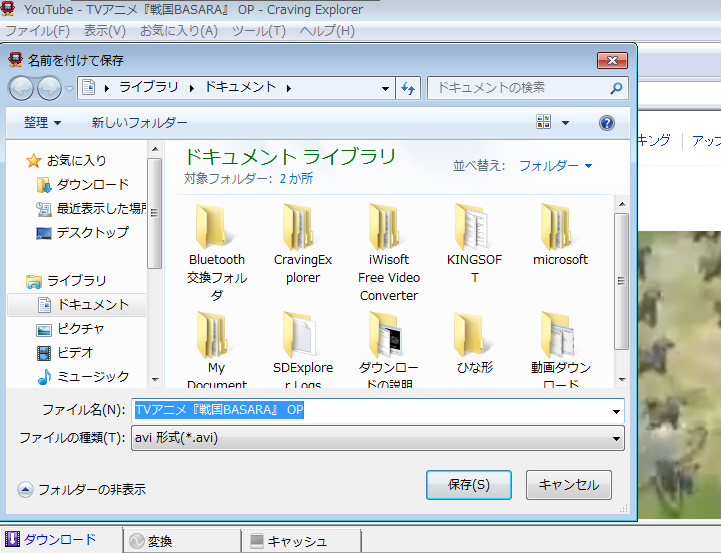The height and width of the screenshot is (553, 721).
Task: Open the ファイル(F) menu
Action: [37, 31]
